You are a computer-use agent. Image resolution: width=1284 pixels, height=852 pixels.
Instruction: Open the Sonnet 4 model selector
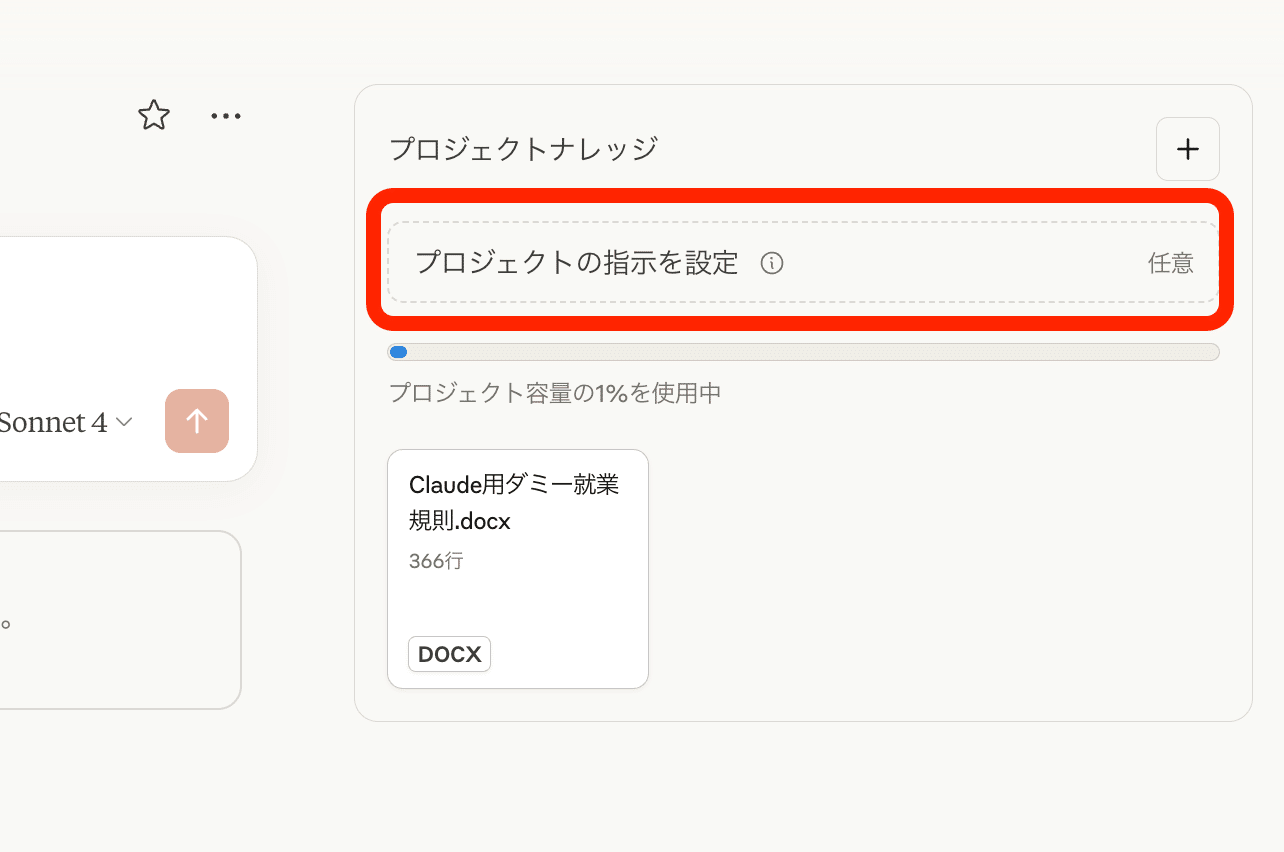point(60,422)
